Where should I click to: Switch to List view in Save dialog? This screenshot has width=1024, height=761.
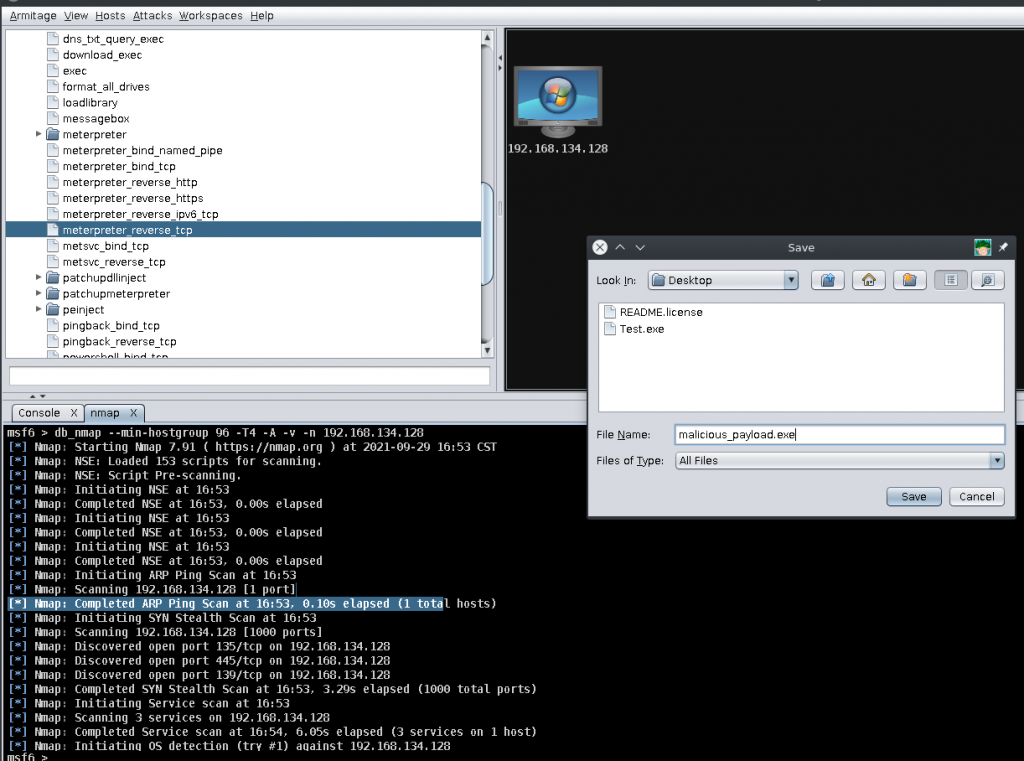tap(951, 280)
